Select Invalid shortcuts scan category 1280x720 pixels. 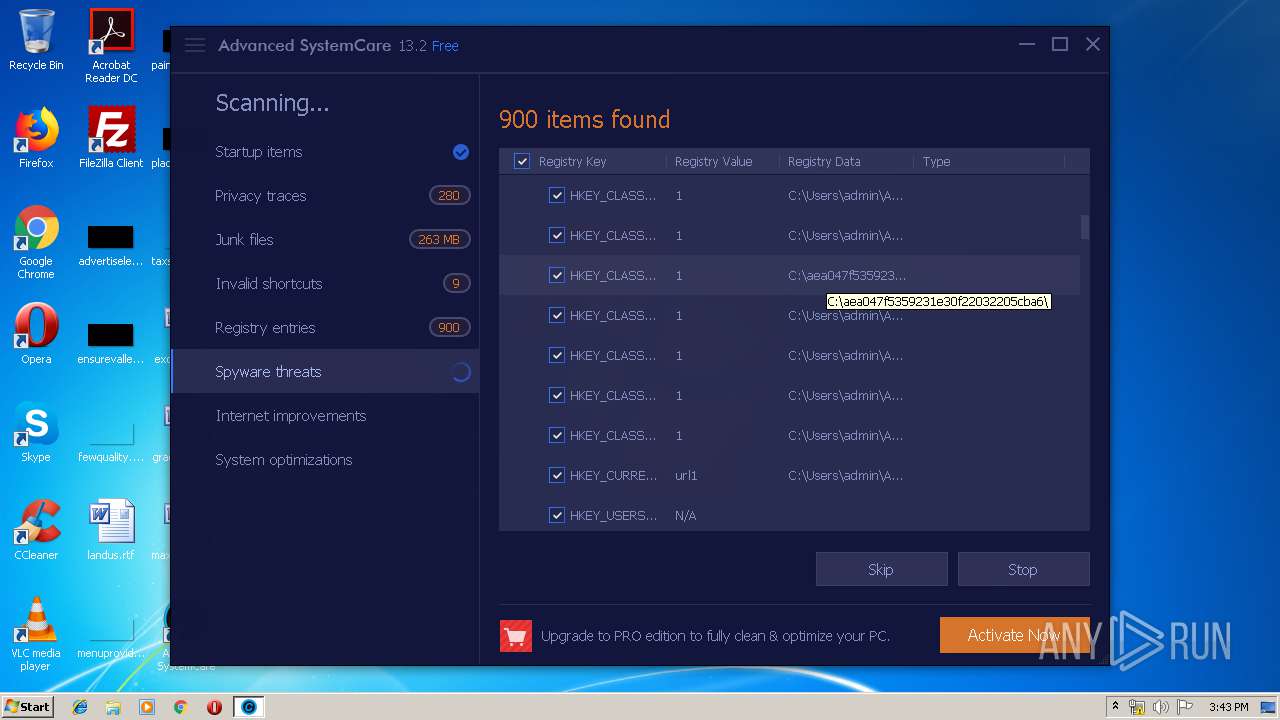[x=325, y=284]
